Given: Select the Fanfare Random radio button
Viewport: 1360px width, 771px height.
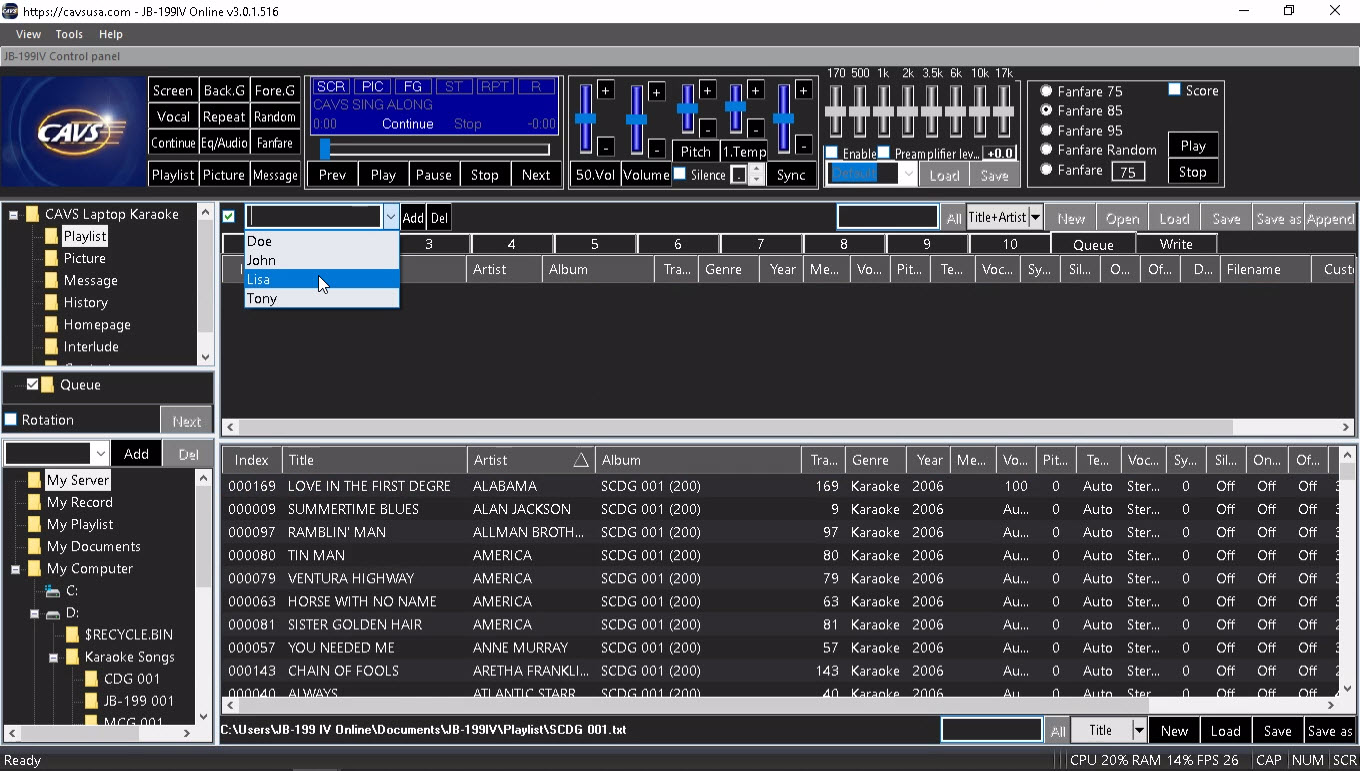Looking at the screenshot, I should (1046, 150).
